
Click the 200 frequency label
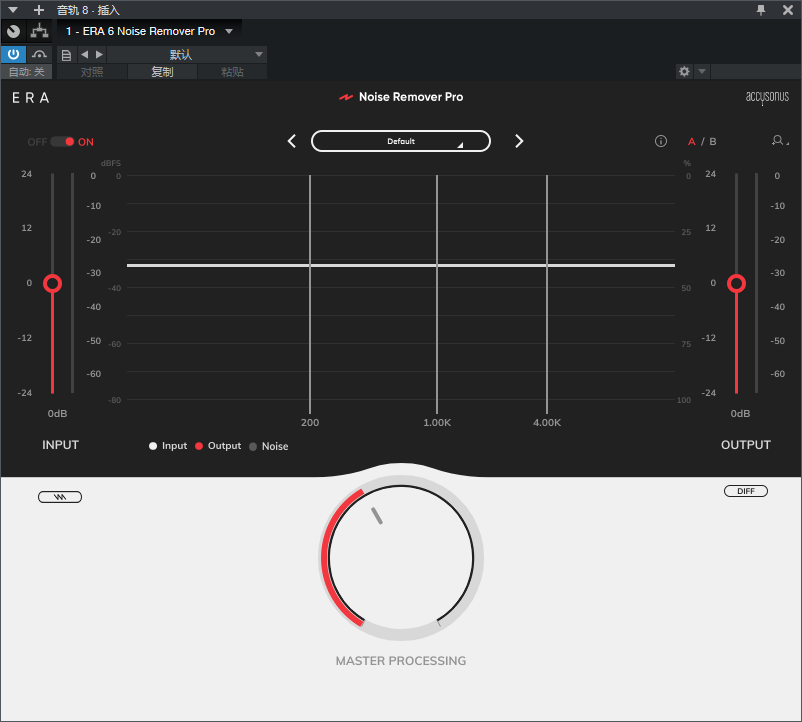(310, 422)
